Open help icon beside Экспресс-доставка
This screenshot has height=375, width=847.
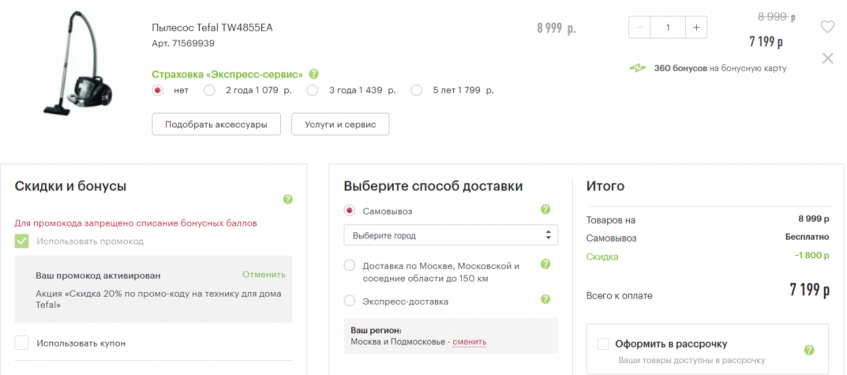click(x=545, y=299)
